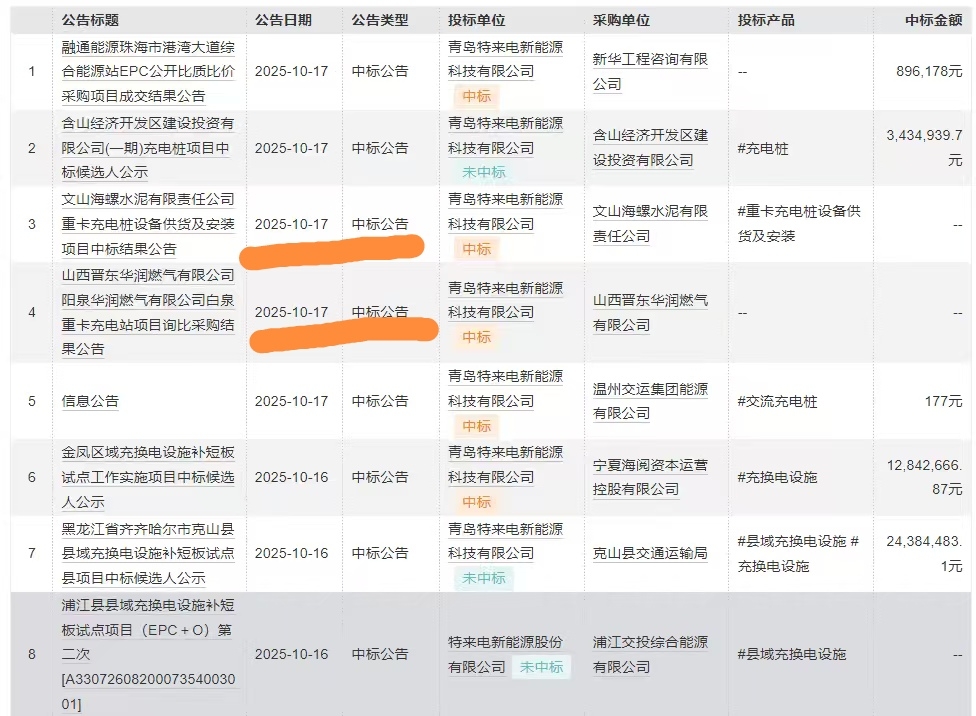Click the date 2025-10-16 in row 8
This screenshot has width=976, height=716.
(291, 654)
